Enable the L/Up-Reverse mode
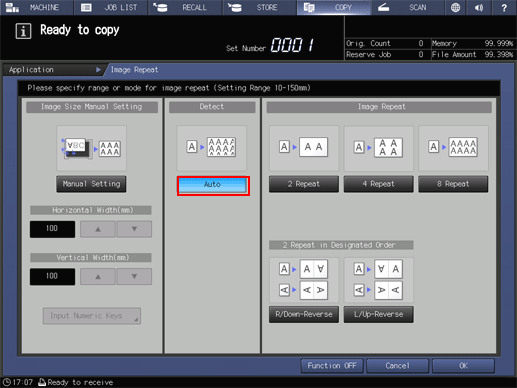 tap(379, 314)
